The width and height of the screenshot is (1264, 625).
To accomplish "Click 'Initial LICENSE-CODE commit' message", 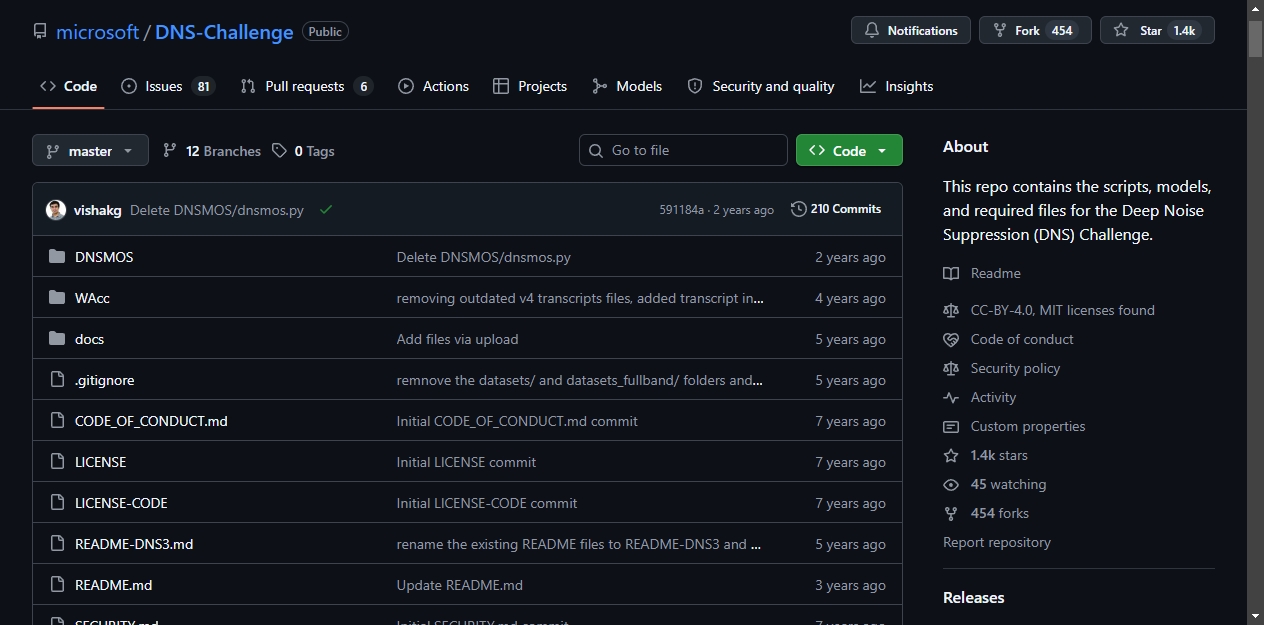I will pyautogui.click(x=487, y=503).
